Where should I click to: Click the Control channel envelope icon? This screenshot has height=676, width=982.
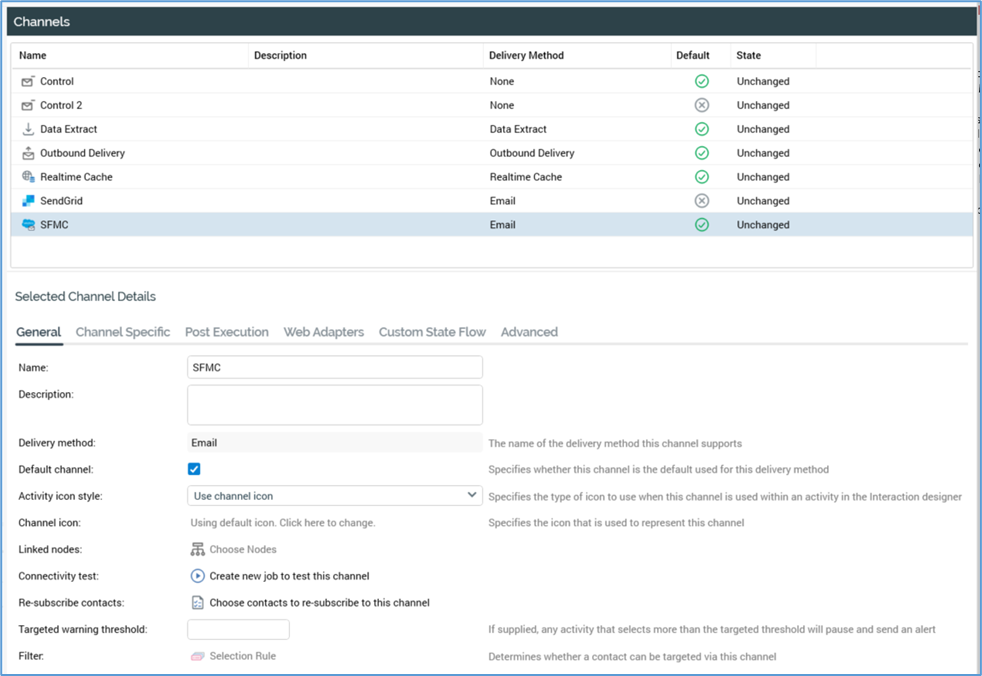tap(28, 82)
